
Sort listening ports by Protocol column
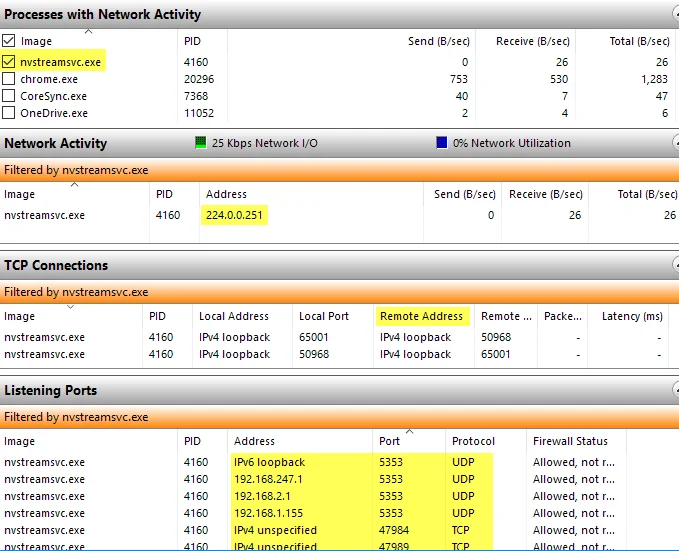pyautogui.click(x=473, y=441)
